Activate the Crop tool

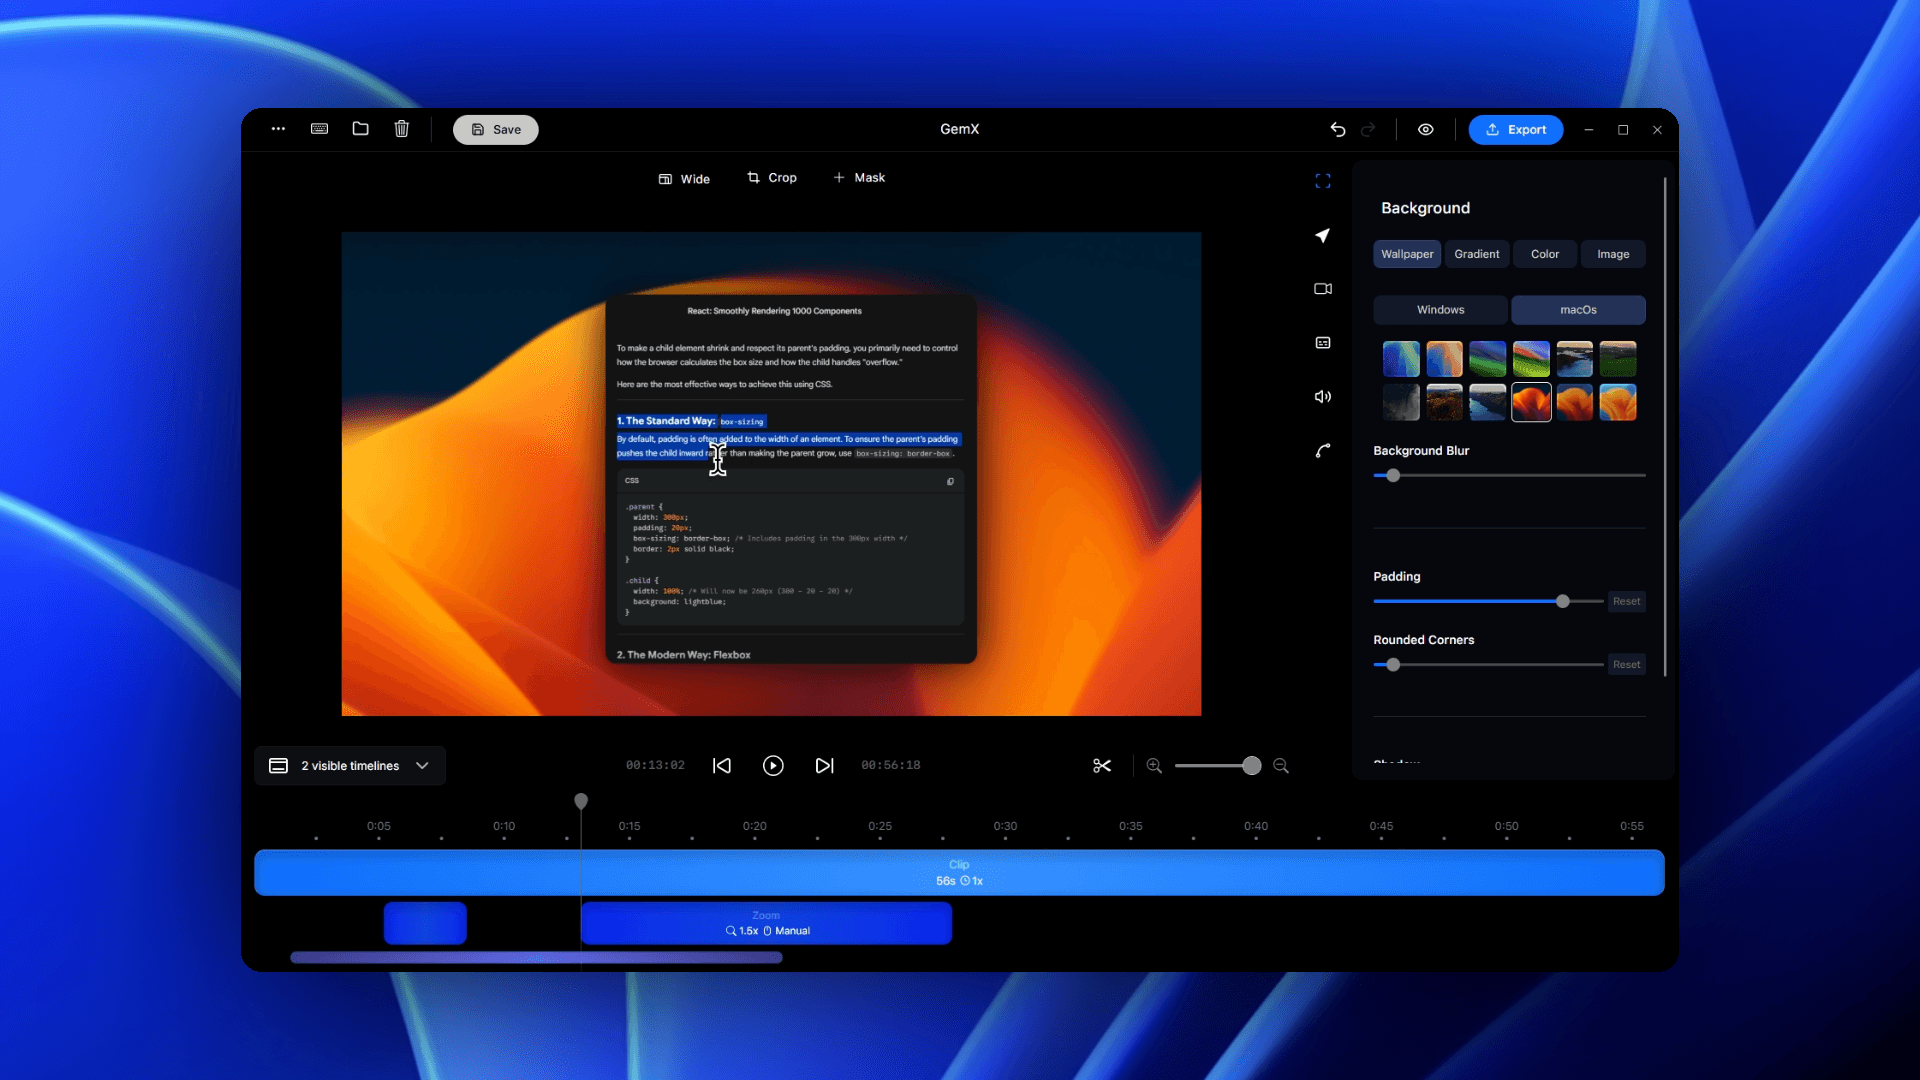[x=772, y=178]
